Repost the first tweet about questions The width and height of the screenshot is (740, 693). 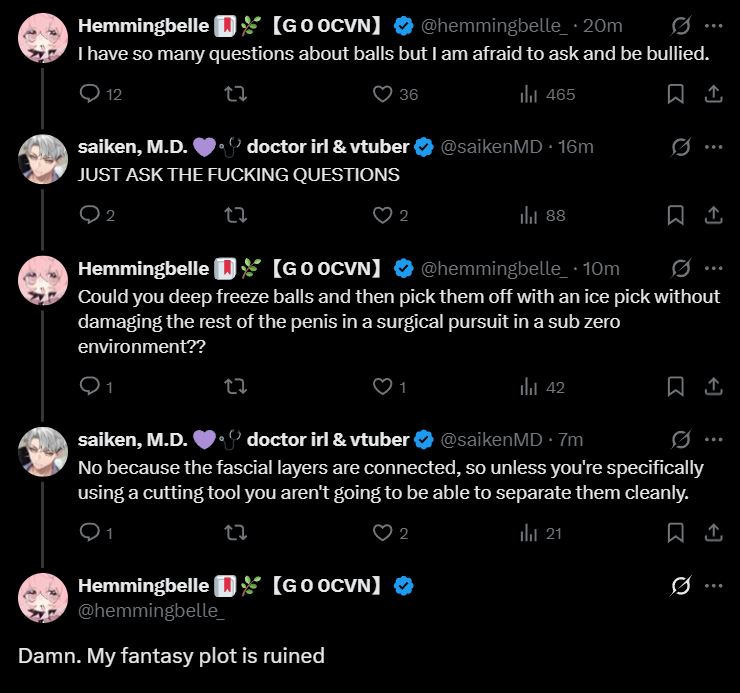235,94
